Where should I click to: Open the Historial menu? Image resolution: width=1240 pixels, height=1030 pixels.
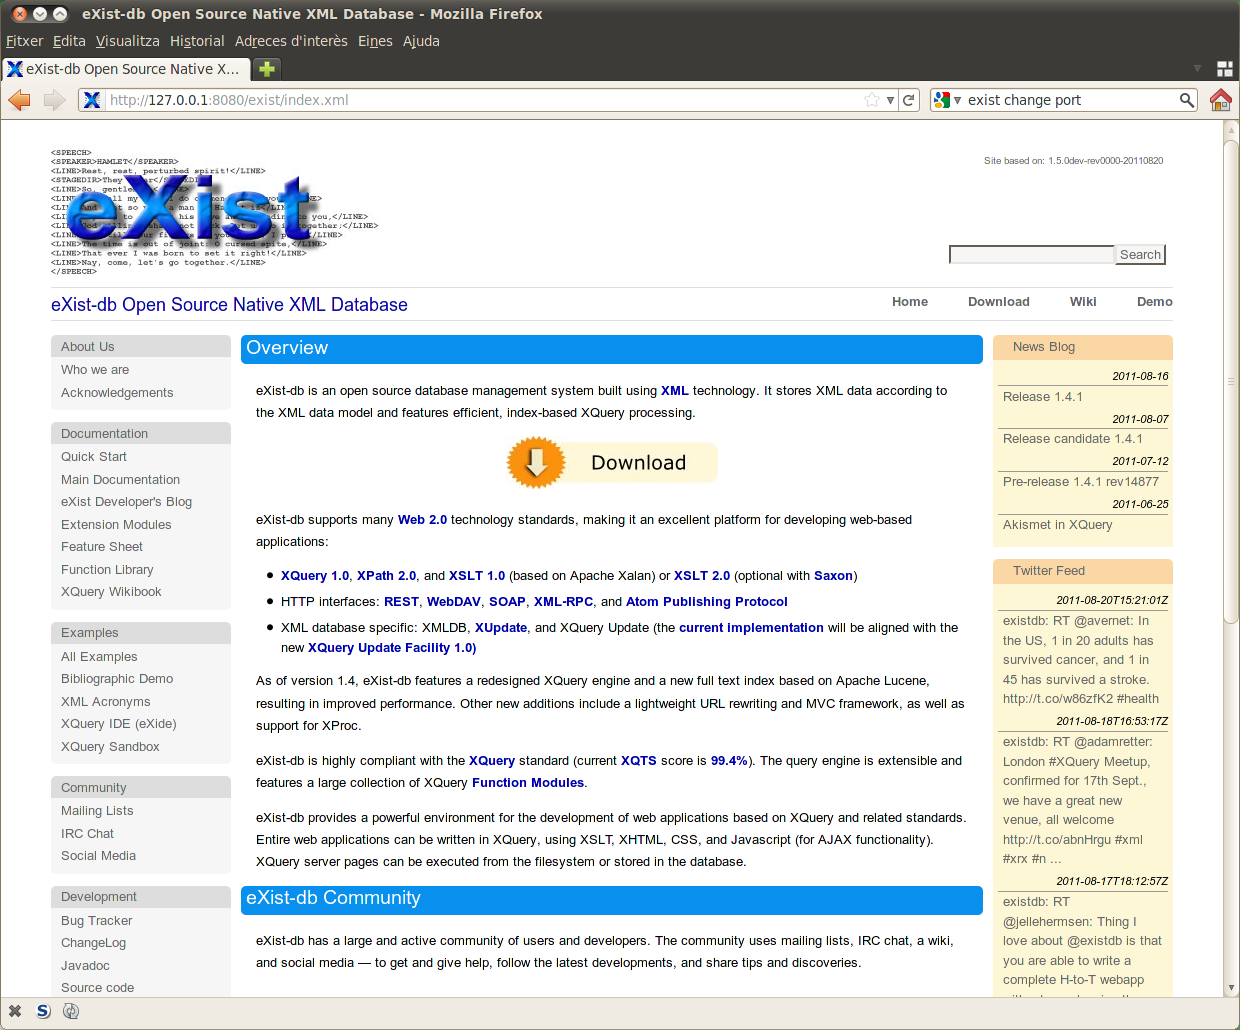coord(197,41)
